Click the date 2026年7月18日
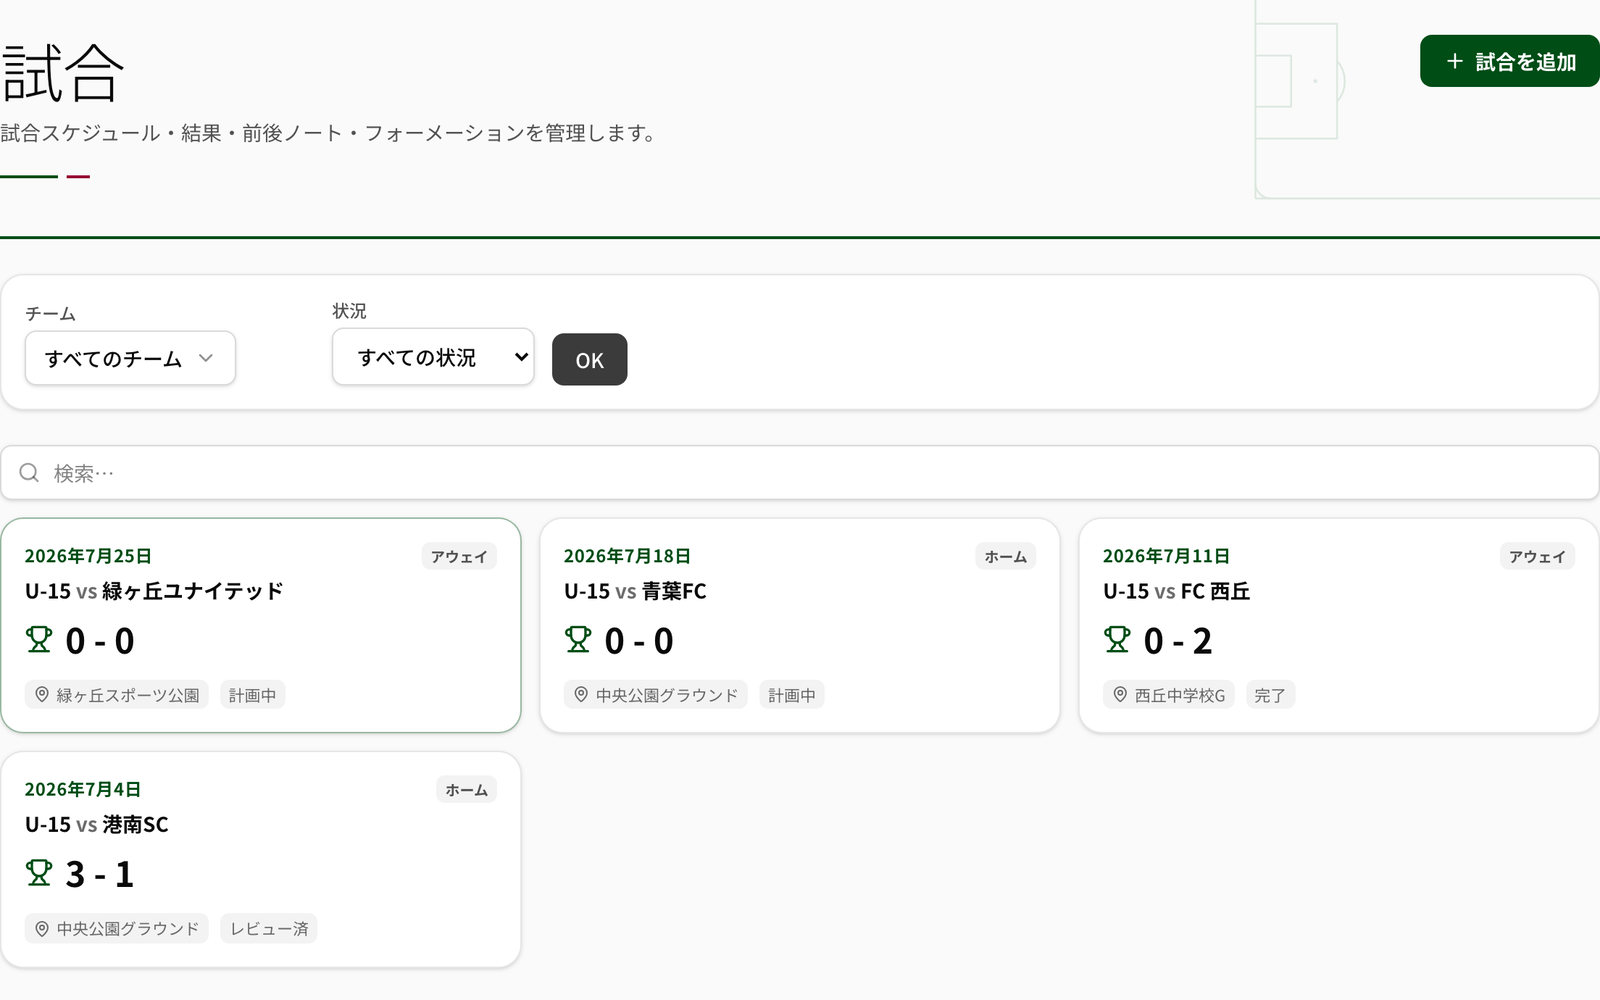The height and width of the screenshot is (1000, 1600). point(627,556)
